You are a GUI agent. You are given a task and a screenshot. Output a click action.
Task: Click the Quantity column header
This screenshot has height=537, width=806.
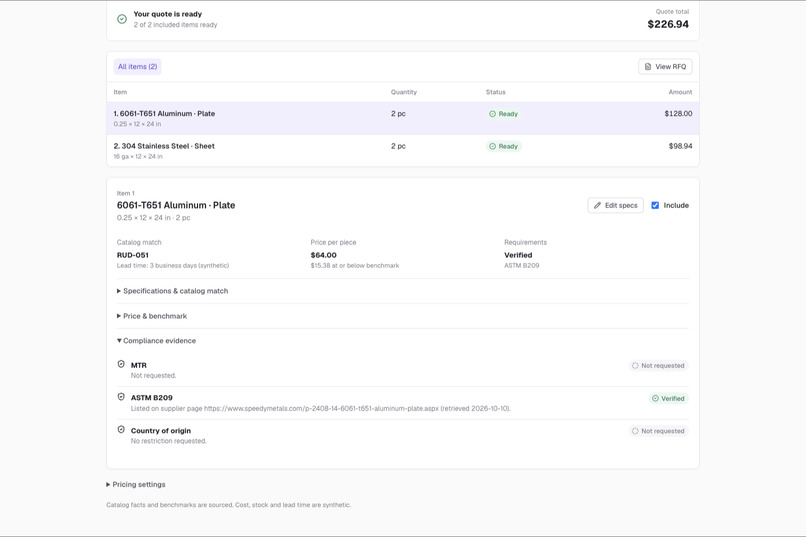pos(404,92)
